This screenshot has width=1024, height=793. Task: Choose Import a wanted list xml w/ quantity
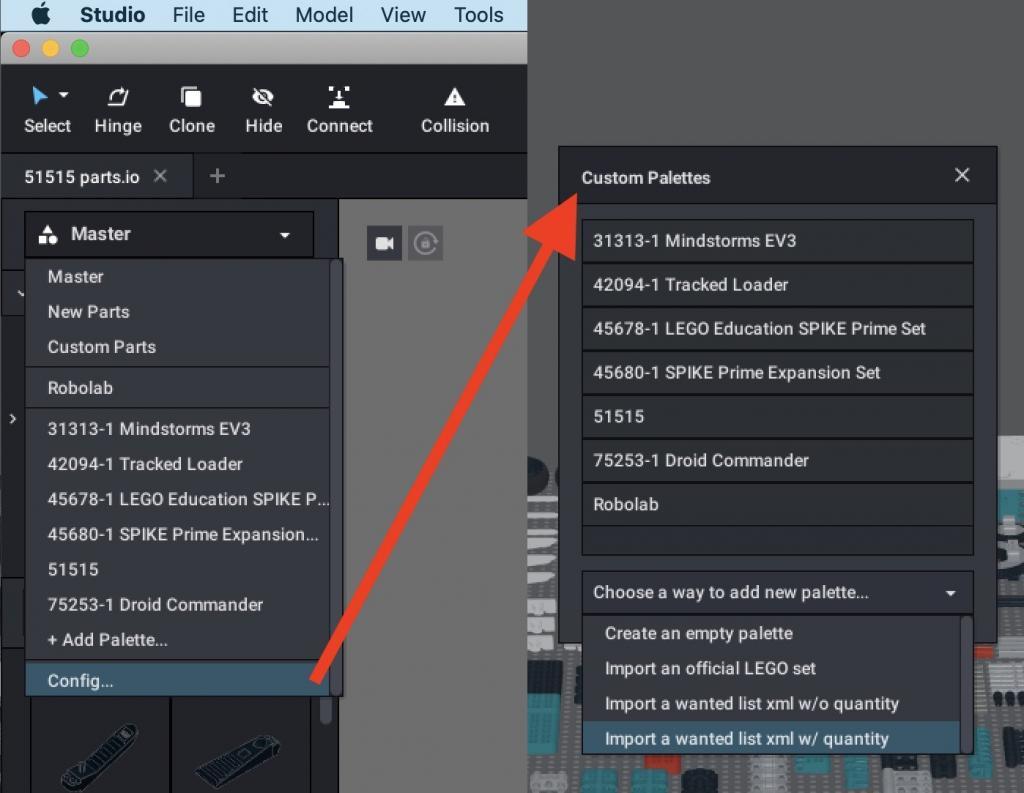tap(771, 739)
